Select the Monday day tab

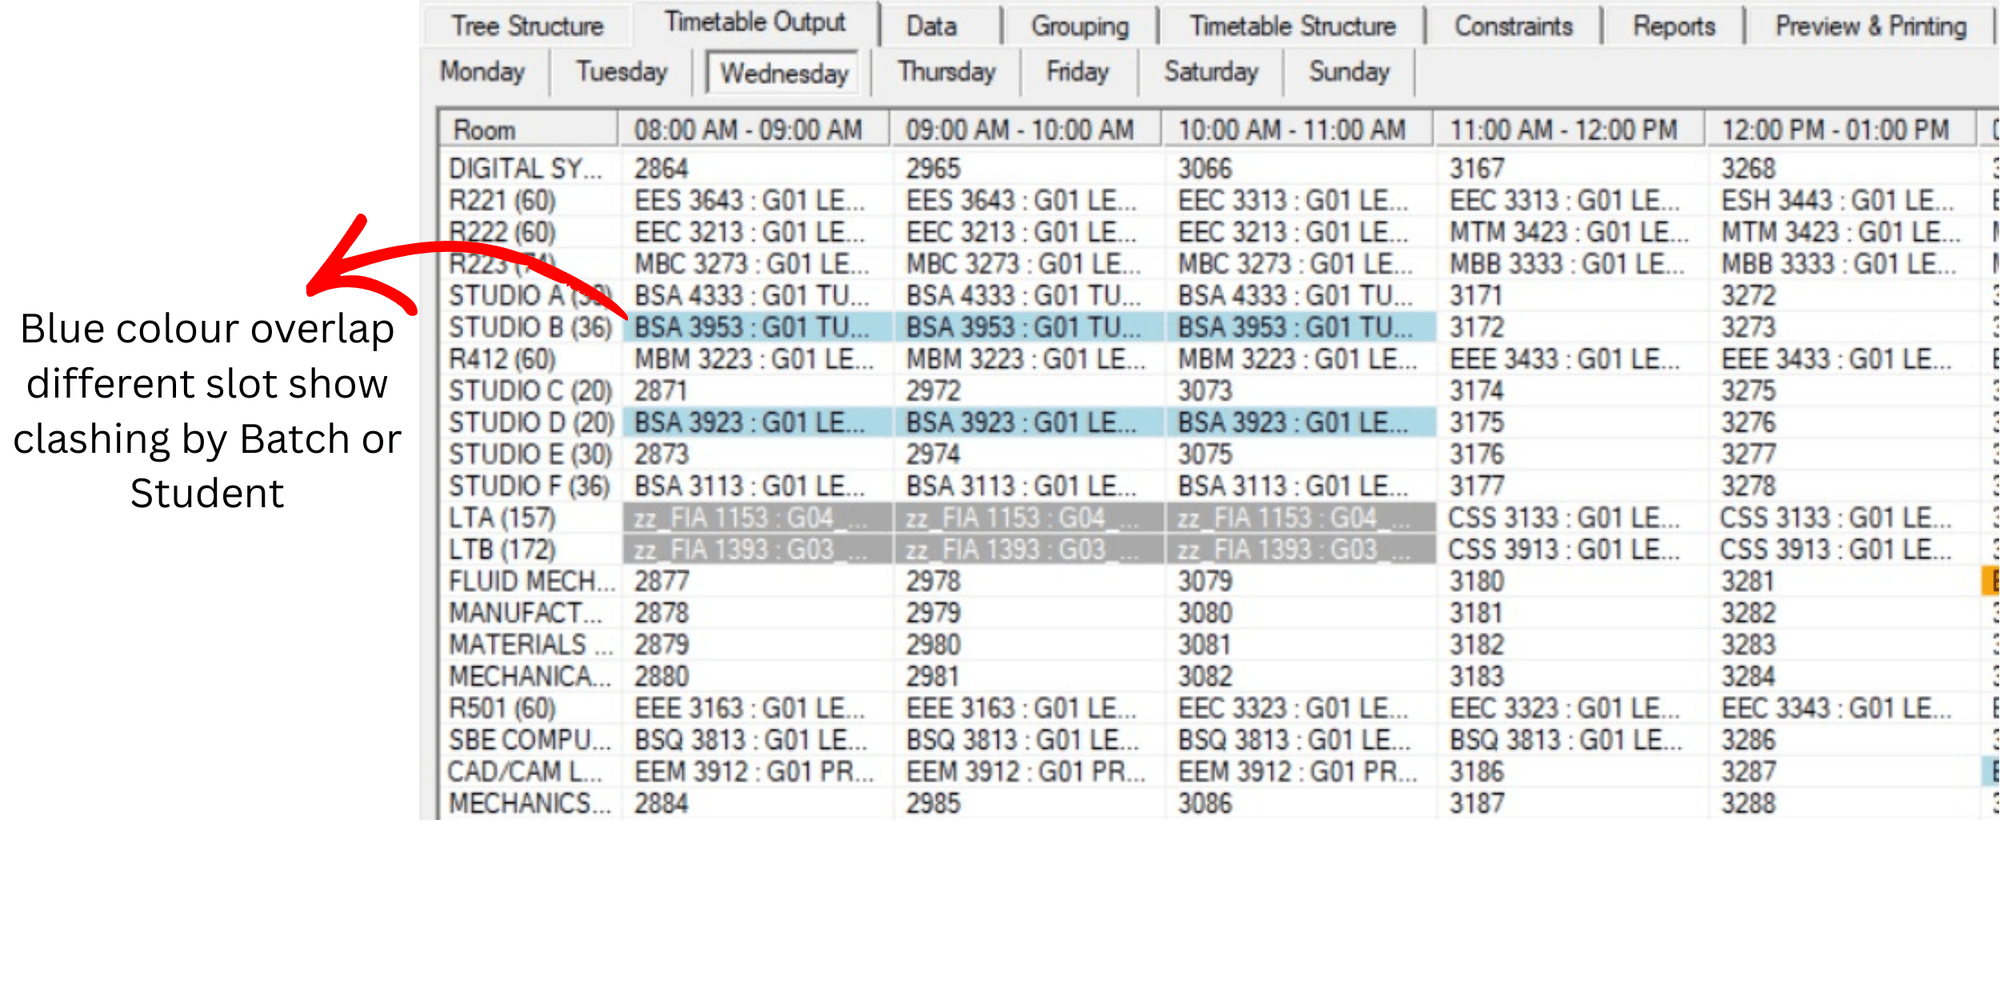click(483, 72)
